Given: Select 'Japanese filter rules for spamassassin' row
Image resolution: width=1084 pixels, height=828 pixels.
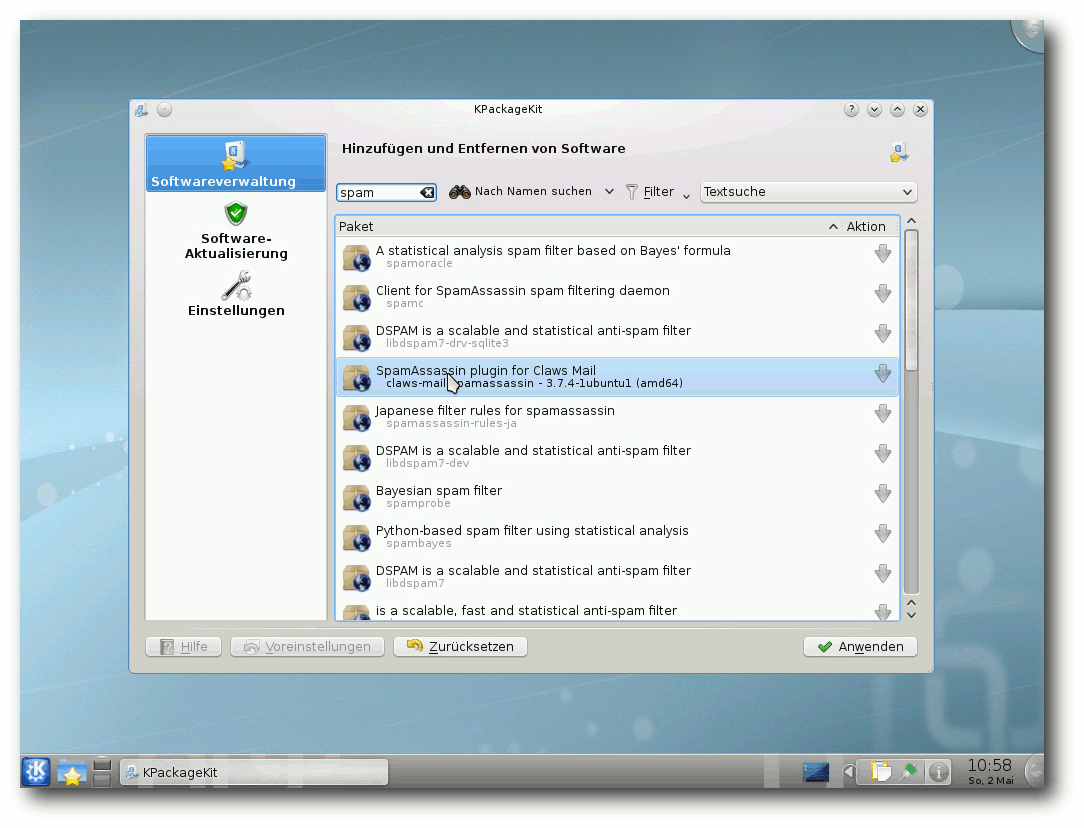Looking at the screenshot, I should coord(617,417).
